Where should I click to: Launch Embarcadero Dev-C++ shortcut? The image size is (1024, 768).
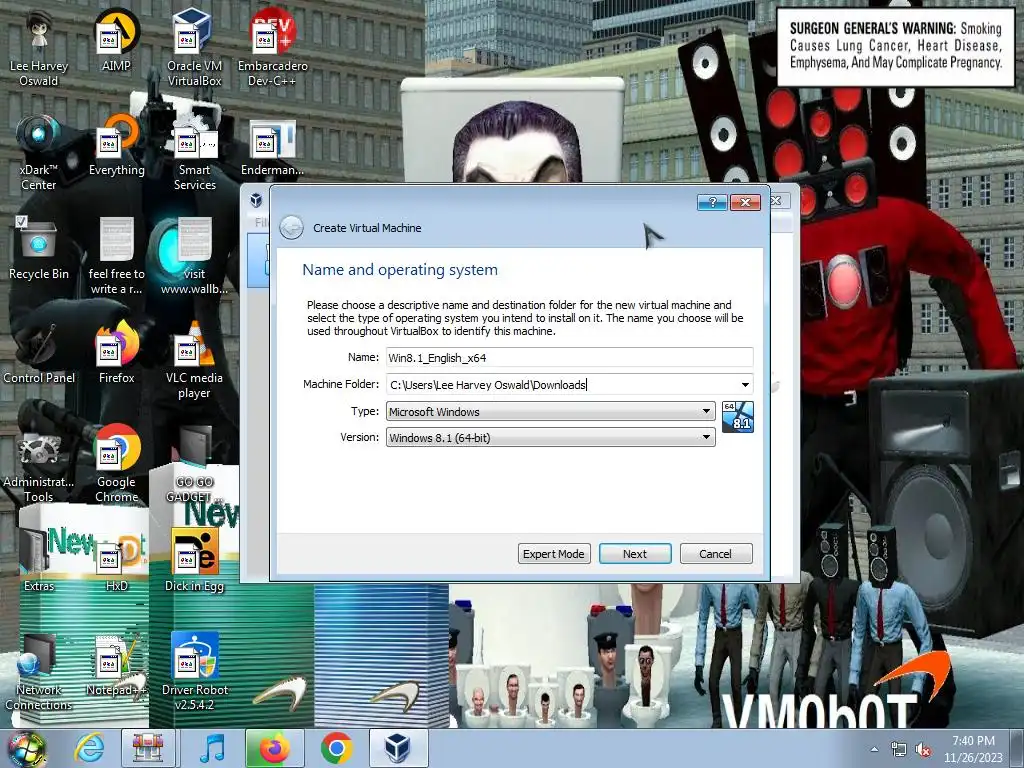272,47
